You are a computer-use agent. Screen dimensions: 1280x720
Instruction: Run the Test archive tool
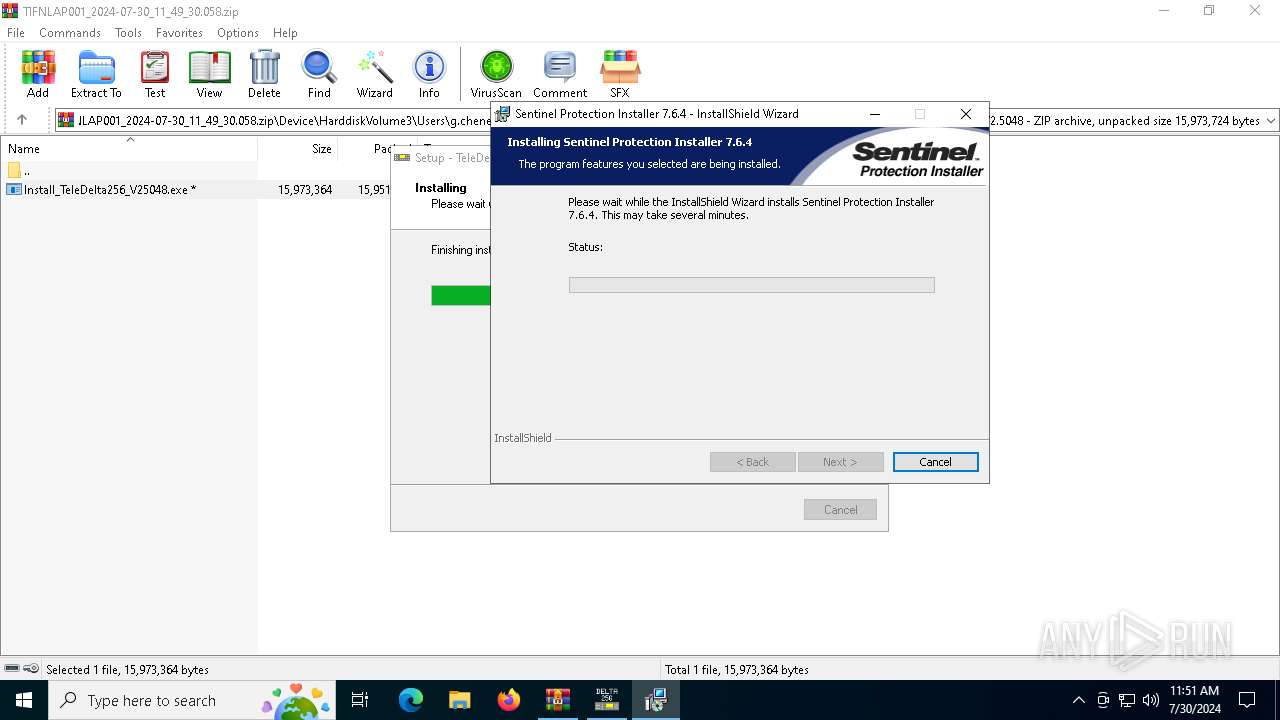(x=155, y=75)
